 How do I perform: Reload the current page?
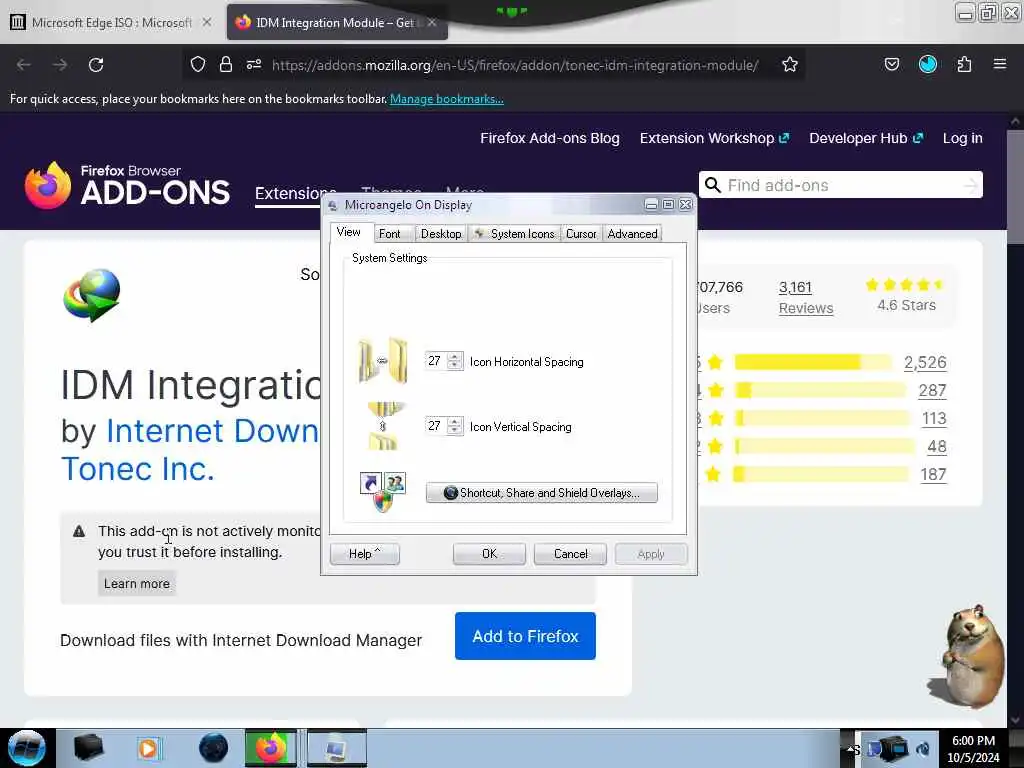96,65
